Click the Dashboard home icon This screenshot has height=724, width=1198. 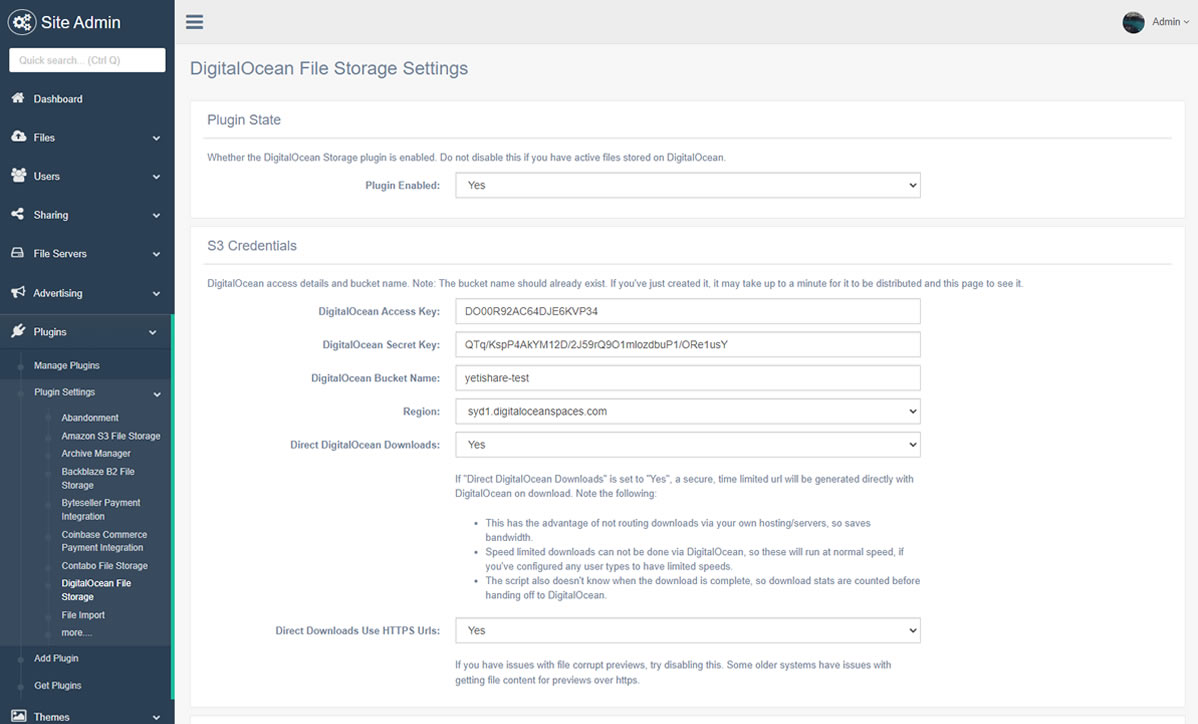[18, 98]
